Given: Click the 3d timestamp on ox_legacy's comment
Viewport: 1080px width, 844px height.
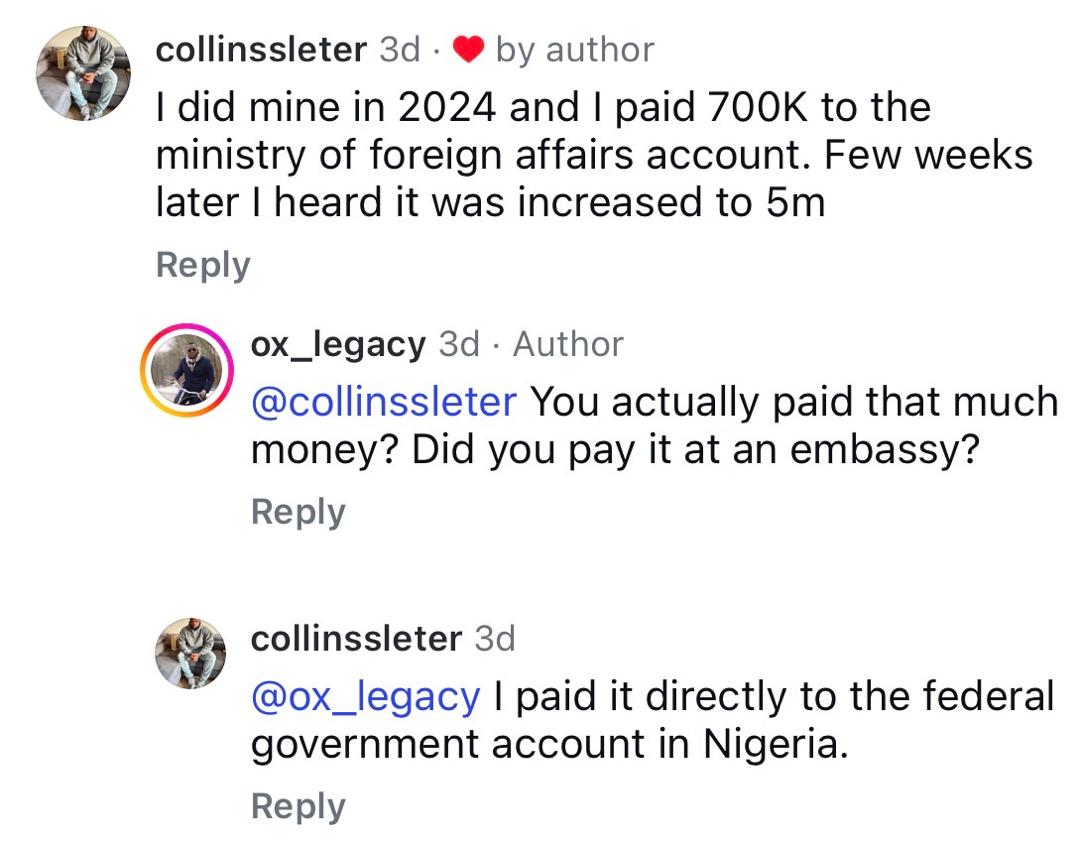Looking at the screenshot, I should pyautogui.click(x=460, y=344).
